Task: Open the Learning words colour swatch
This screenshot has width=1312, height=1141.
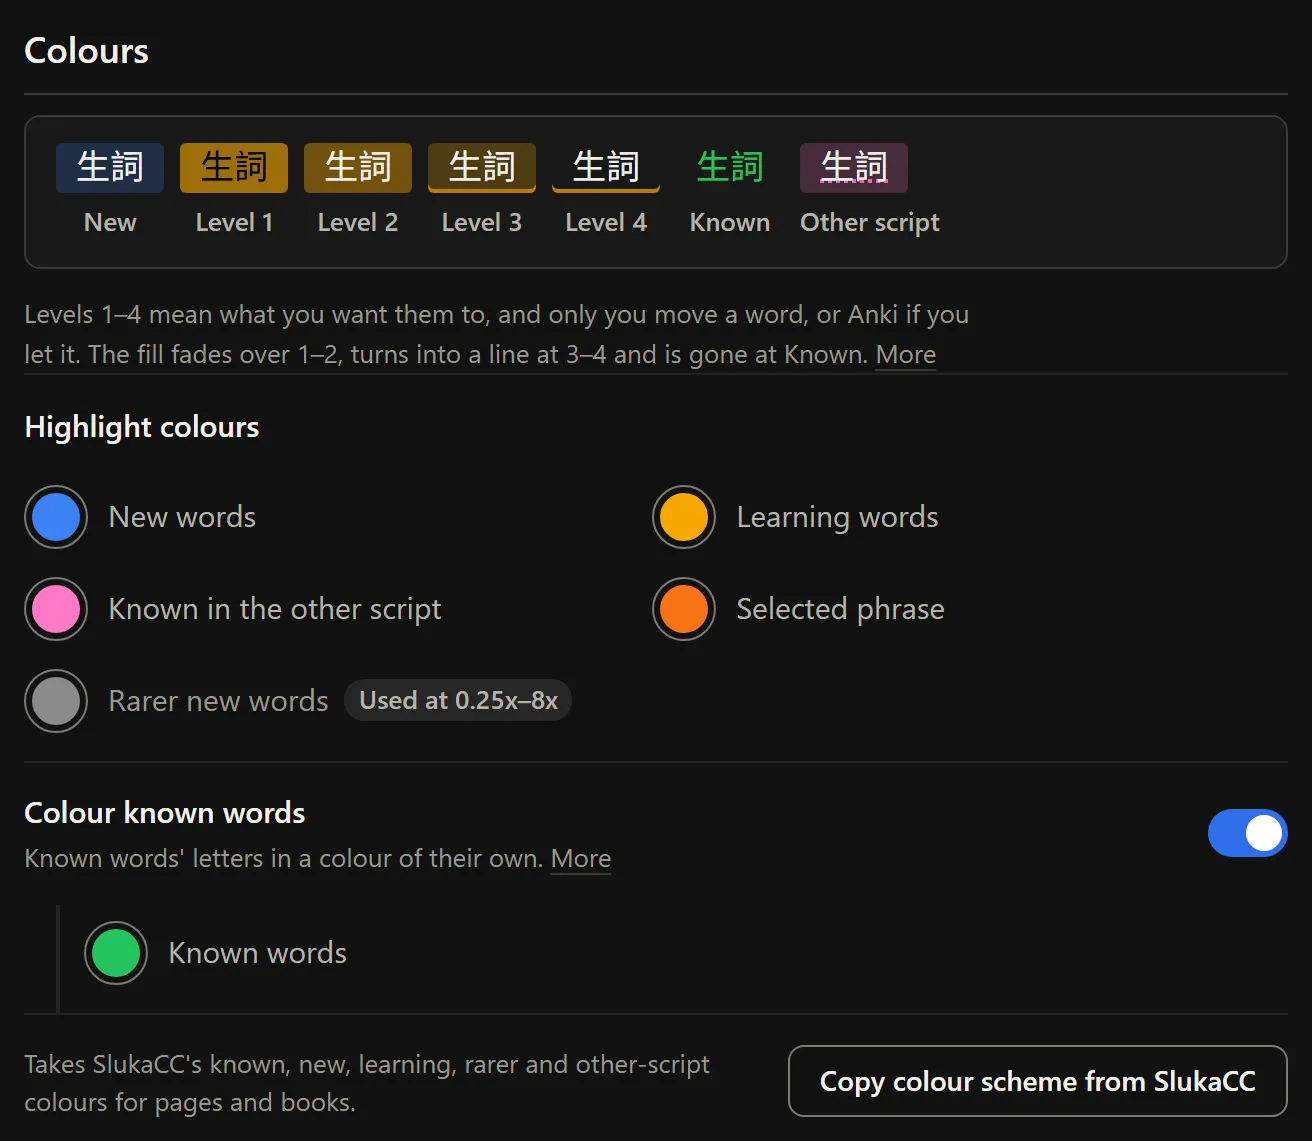Action: pos(684,517)
